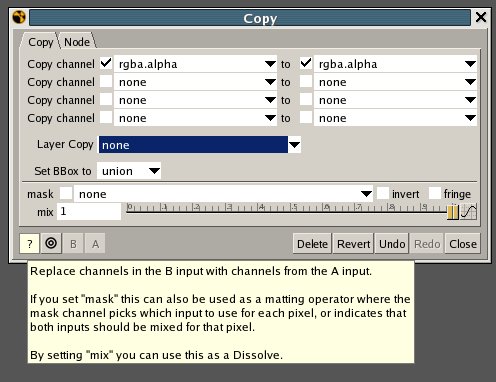Open first source rgba.alpha dropdown
496x382 pixels.
[x=195, y=64]
